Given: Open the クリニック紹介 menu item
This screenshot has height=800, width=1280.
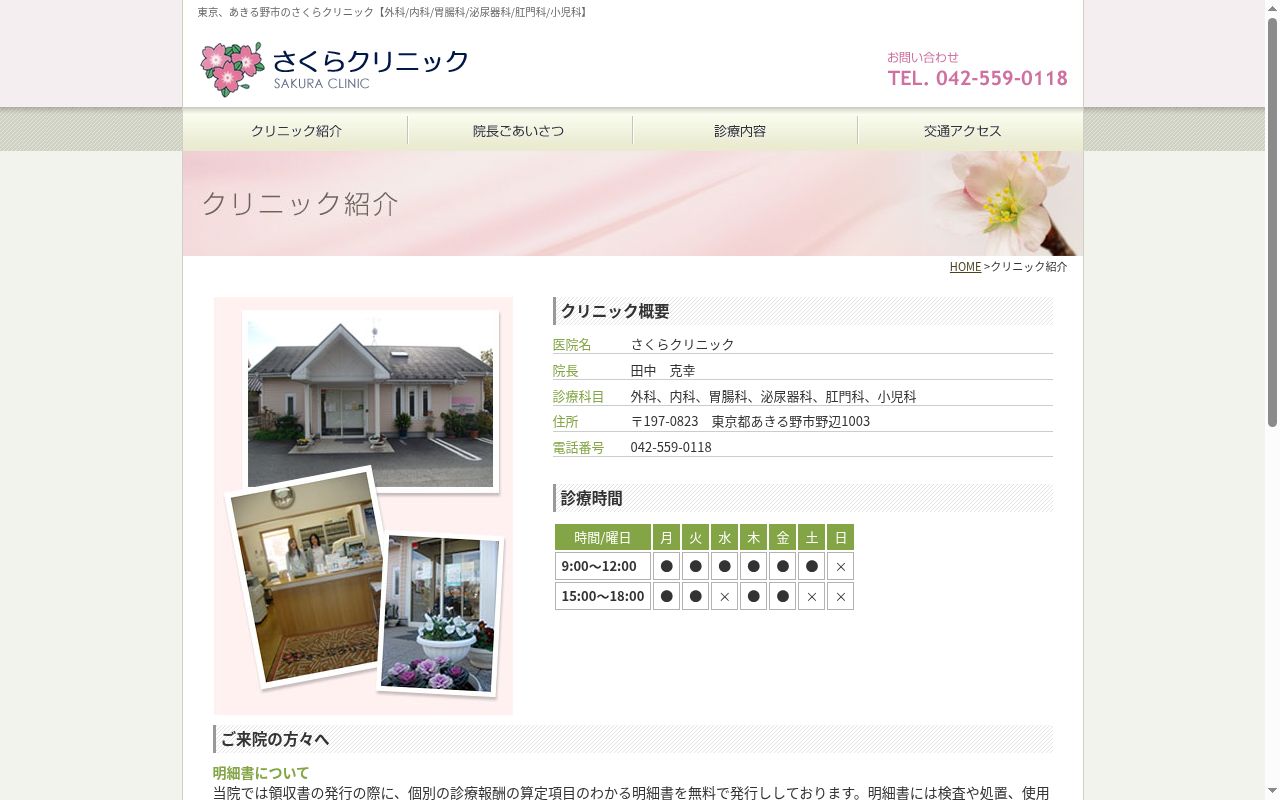Looking at the screenshot, I should coord(296,131).
